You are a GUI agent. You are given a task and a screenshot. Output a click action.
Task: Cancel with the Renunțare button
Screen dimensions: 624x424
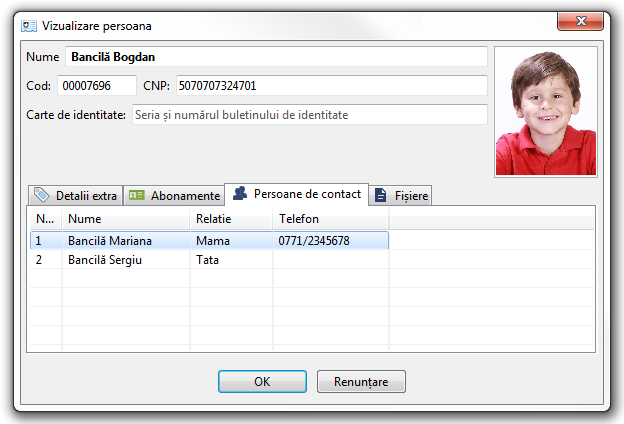click(361, 381)
